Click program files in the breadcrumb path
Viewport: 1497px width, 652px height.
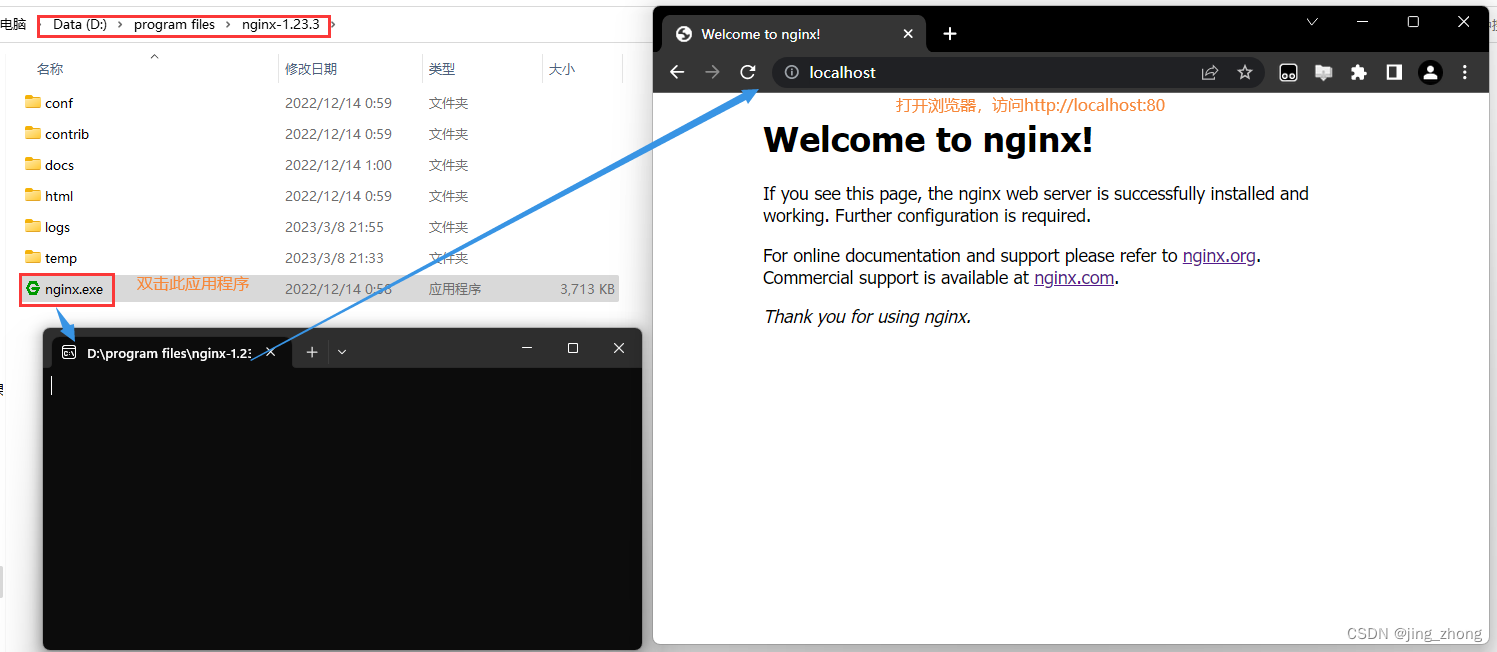click(174, 24)
